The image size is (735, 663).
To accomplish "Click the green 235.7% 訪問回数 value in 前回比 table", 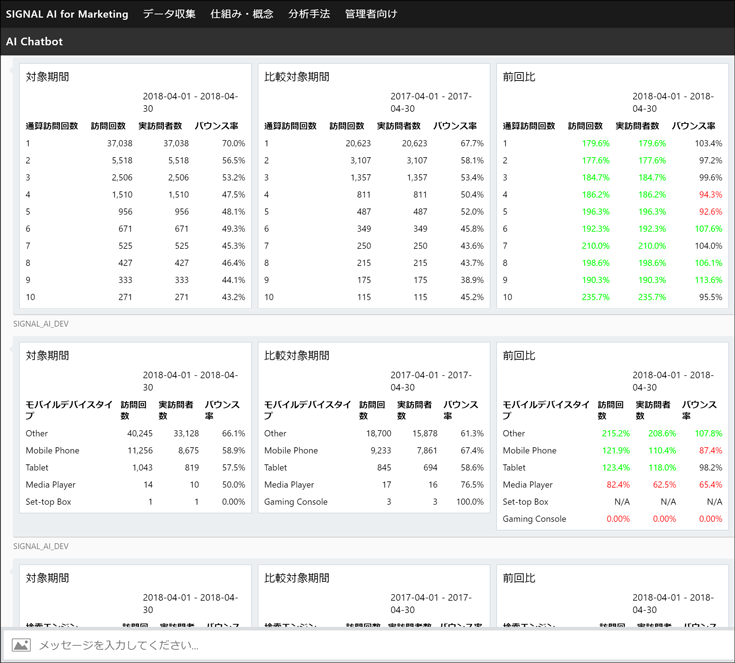I will 594,297.
